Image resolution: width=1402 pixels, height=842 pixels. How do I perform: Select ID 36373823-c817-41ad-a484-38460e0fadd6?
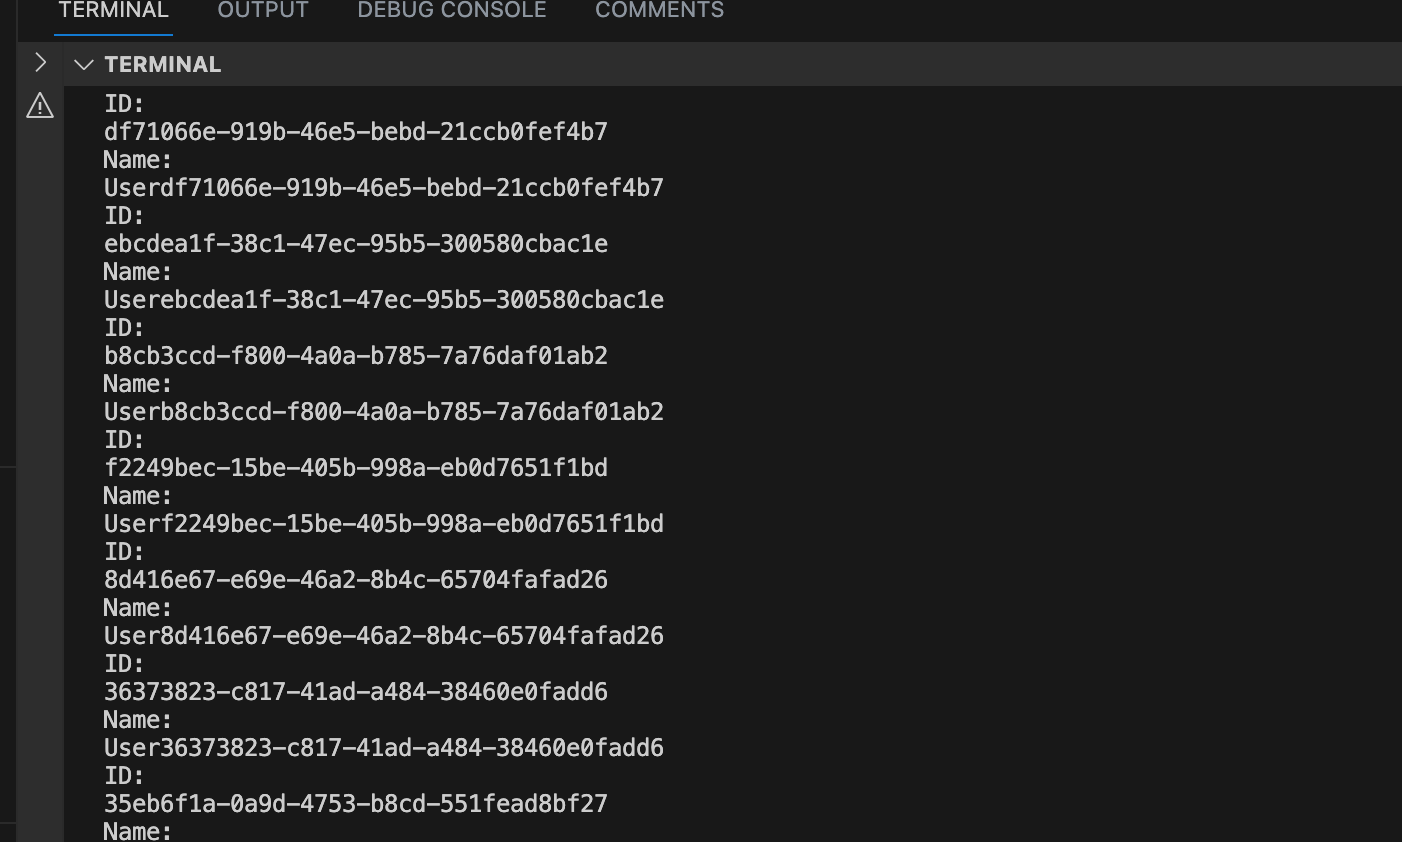click(x=356, y=691)
